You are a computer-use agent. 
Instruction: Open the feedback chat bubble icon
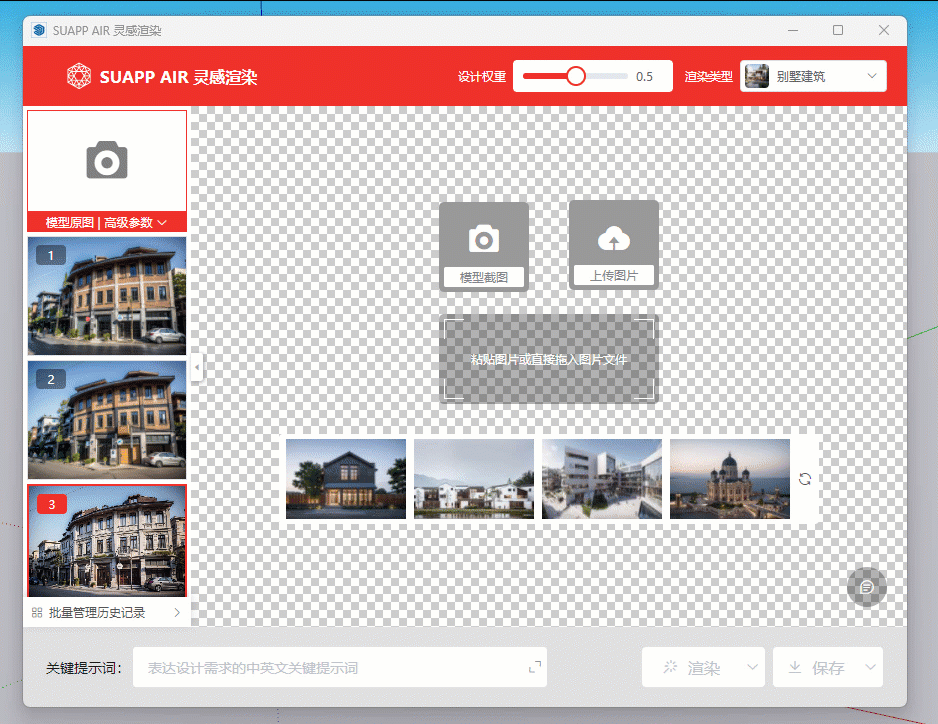tap(866, 587)
